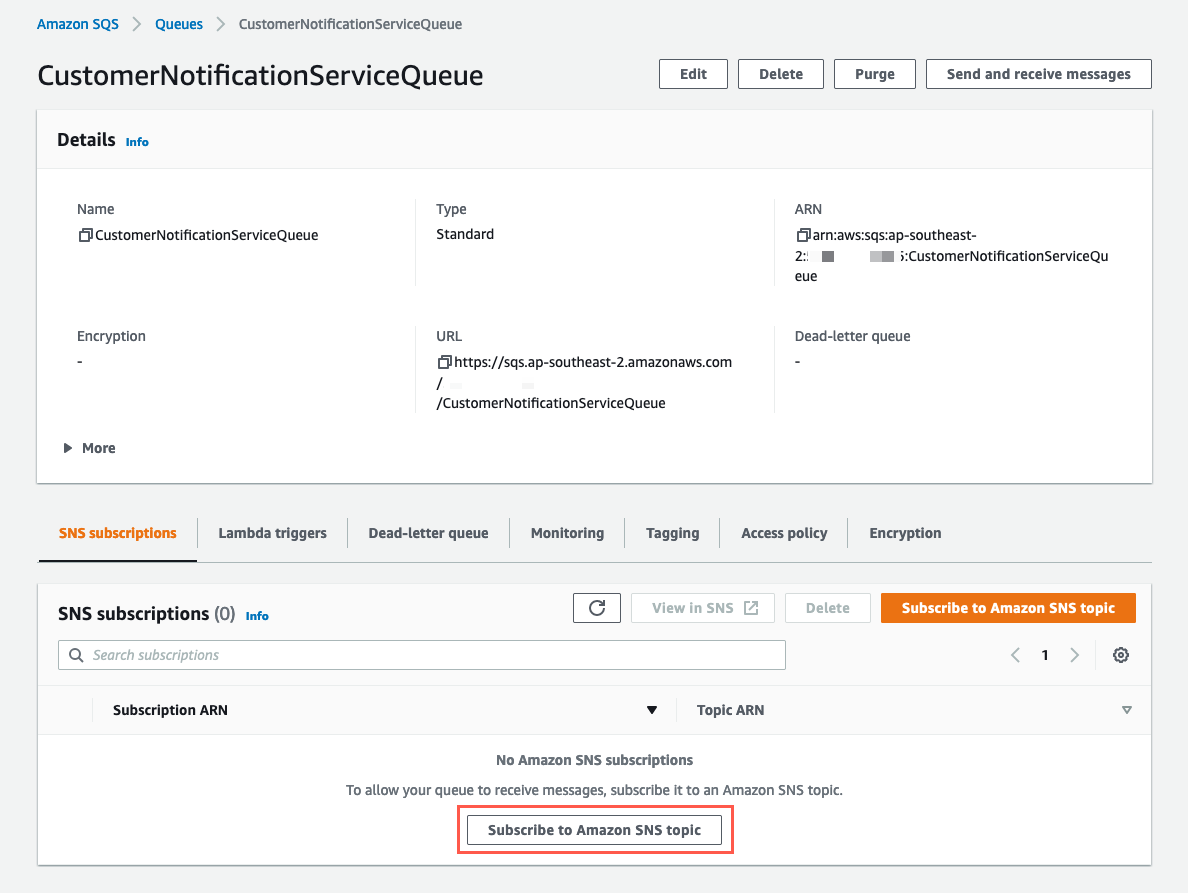Go to Queues breadcrumb link
The width and height of the screenshot is (1188, 893).
179,24
